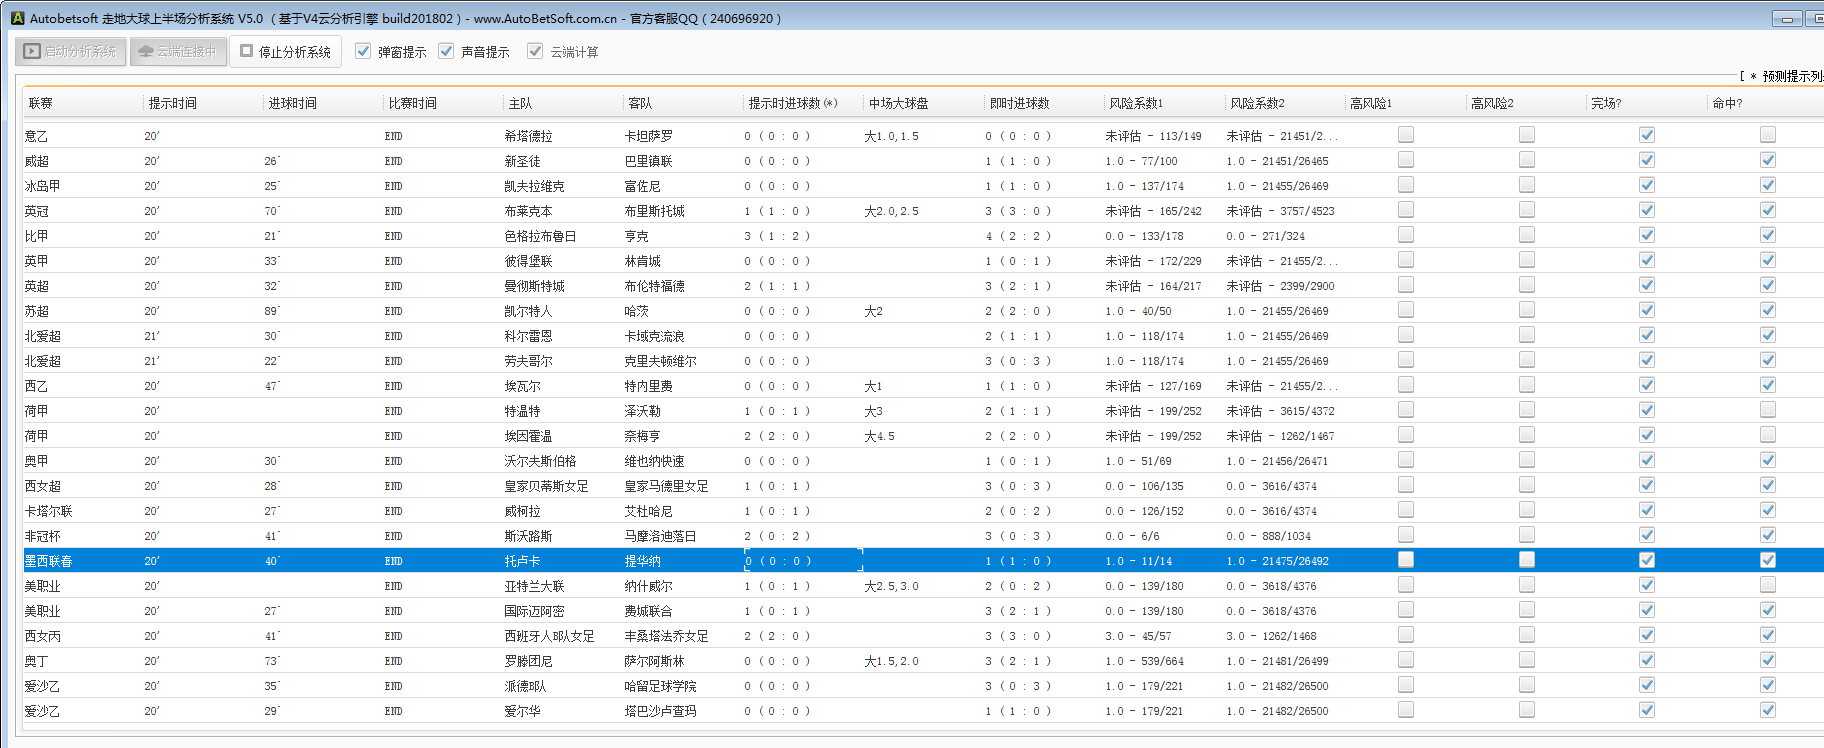
Task: Click the 进球时间 column header
Action: point(292,103)
